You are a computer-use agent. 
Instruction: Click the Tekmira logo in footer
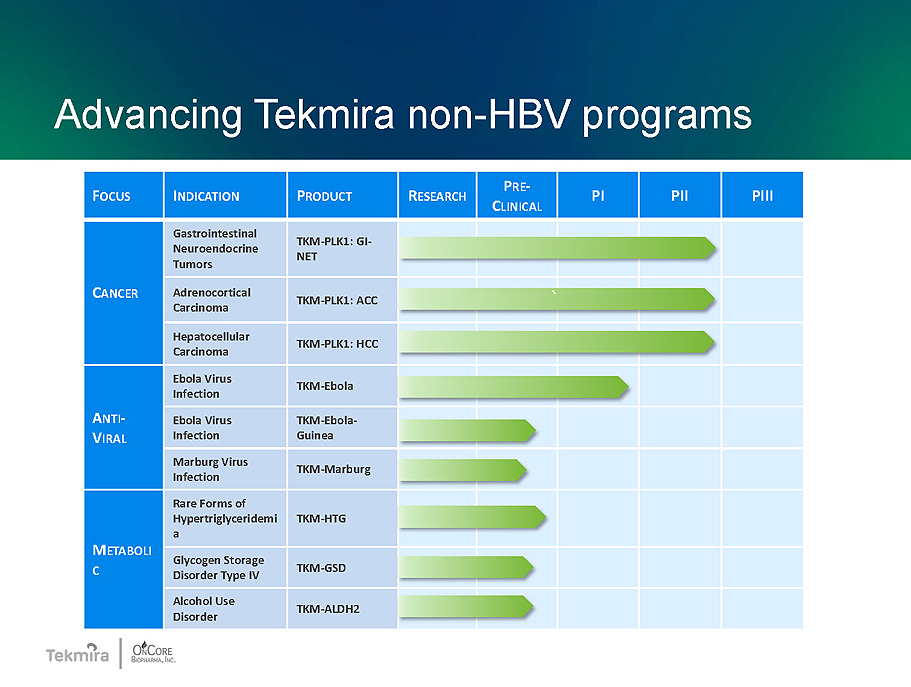pyautogui.click(x=77, y=654)
